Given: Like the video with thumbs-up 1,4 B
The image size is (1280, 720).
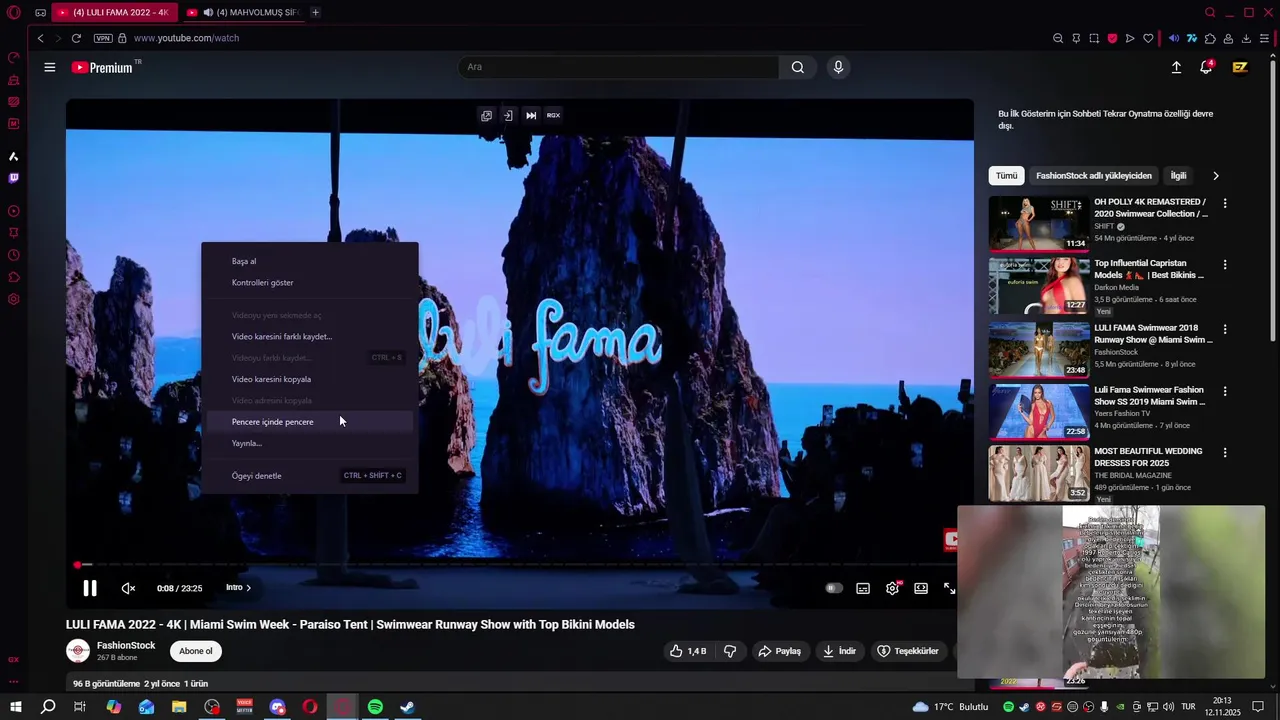Looking at the screenshot, I should pos(688,651).
